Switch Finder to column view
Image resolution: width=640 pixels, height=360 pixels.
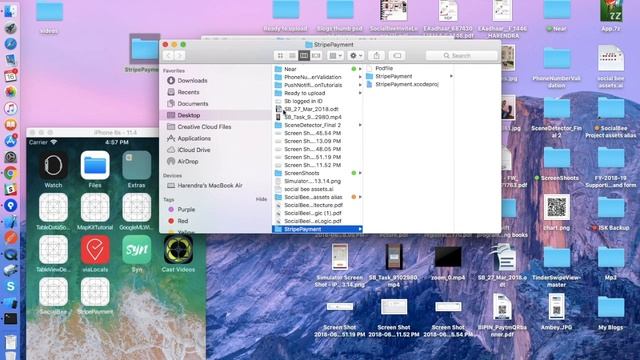click(304, 56)
